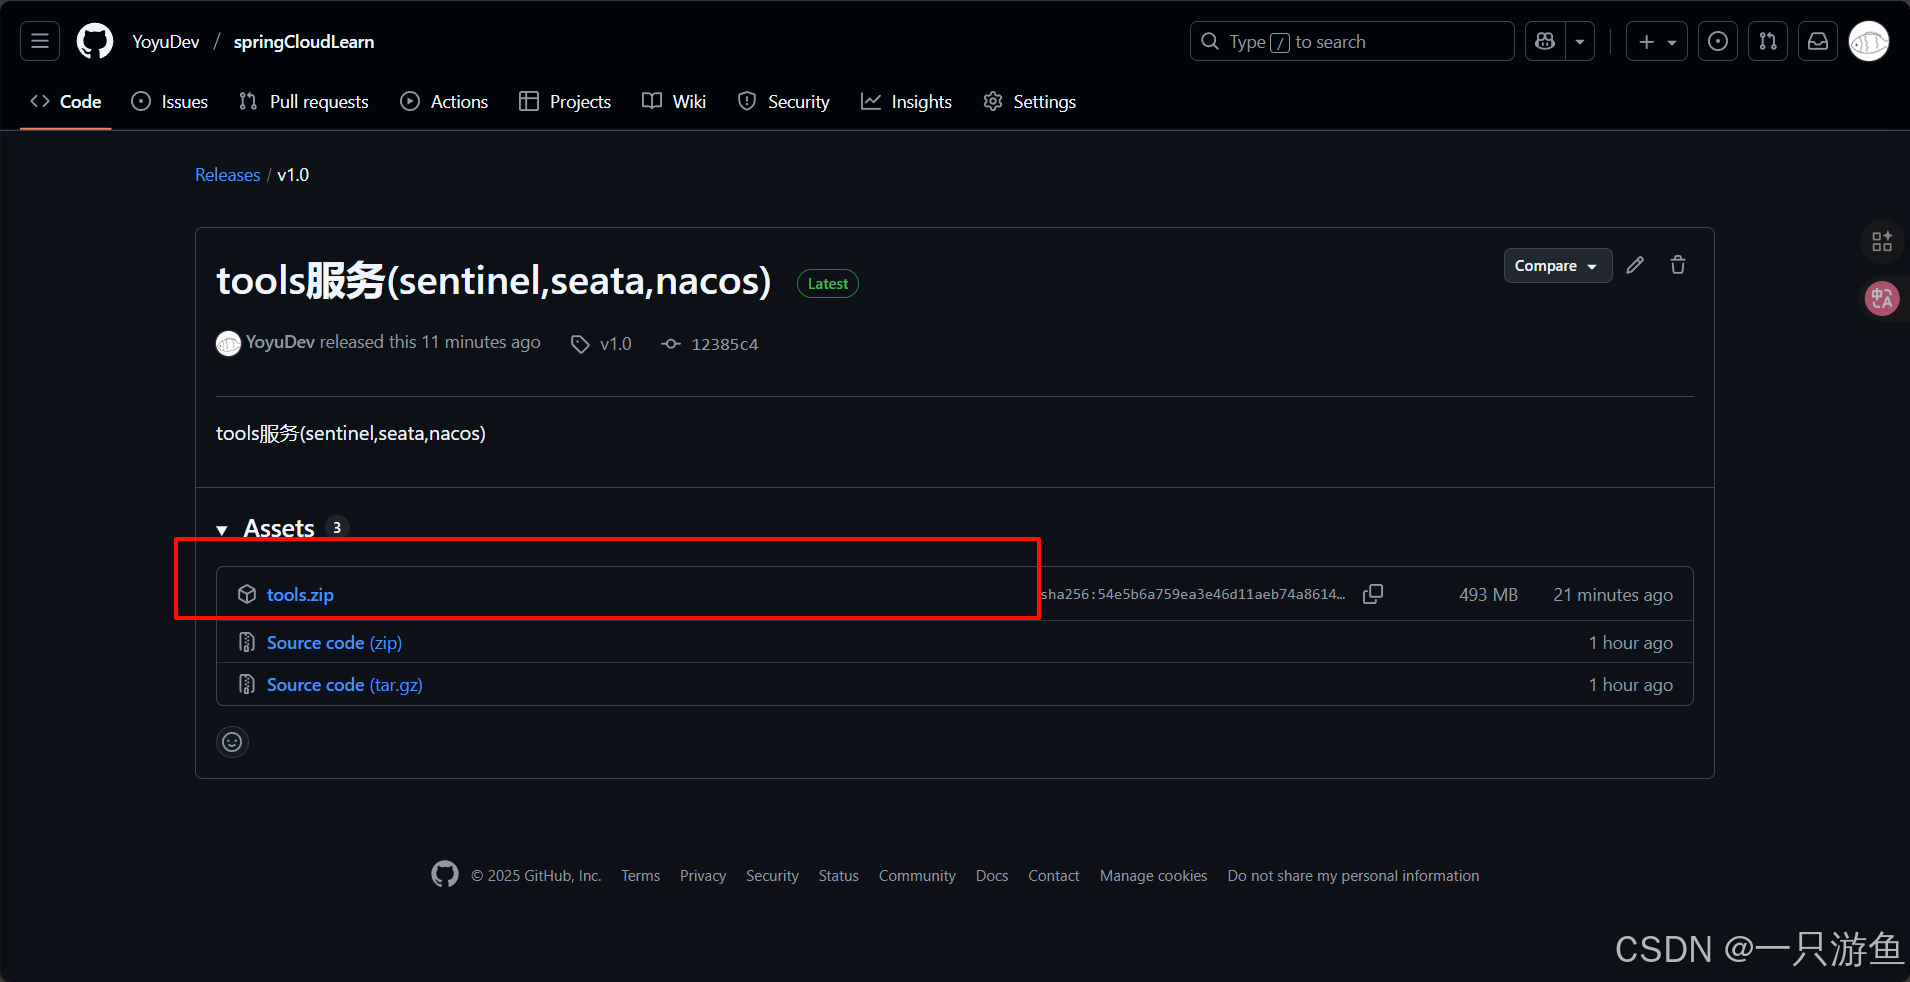Click the search input field

[1352, 41]
